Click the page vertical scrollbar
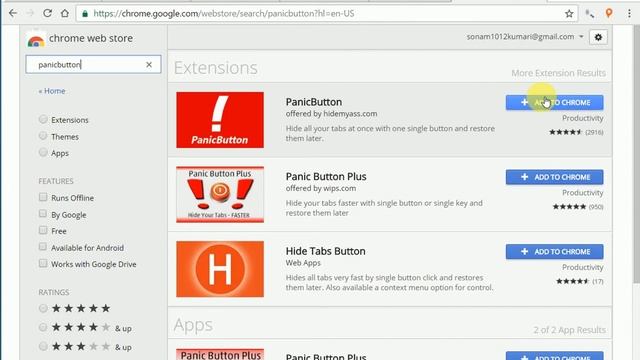 pos(636,153)
